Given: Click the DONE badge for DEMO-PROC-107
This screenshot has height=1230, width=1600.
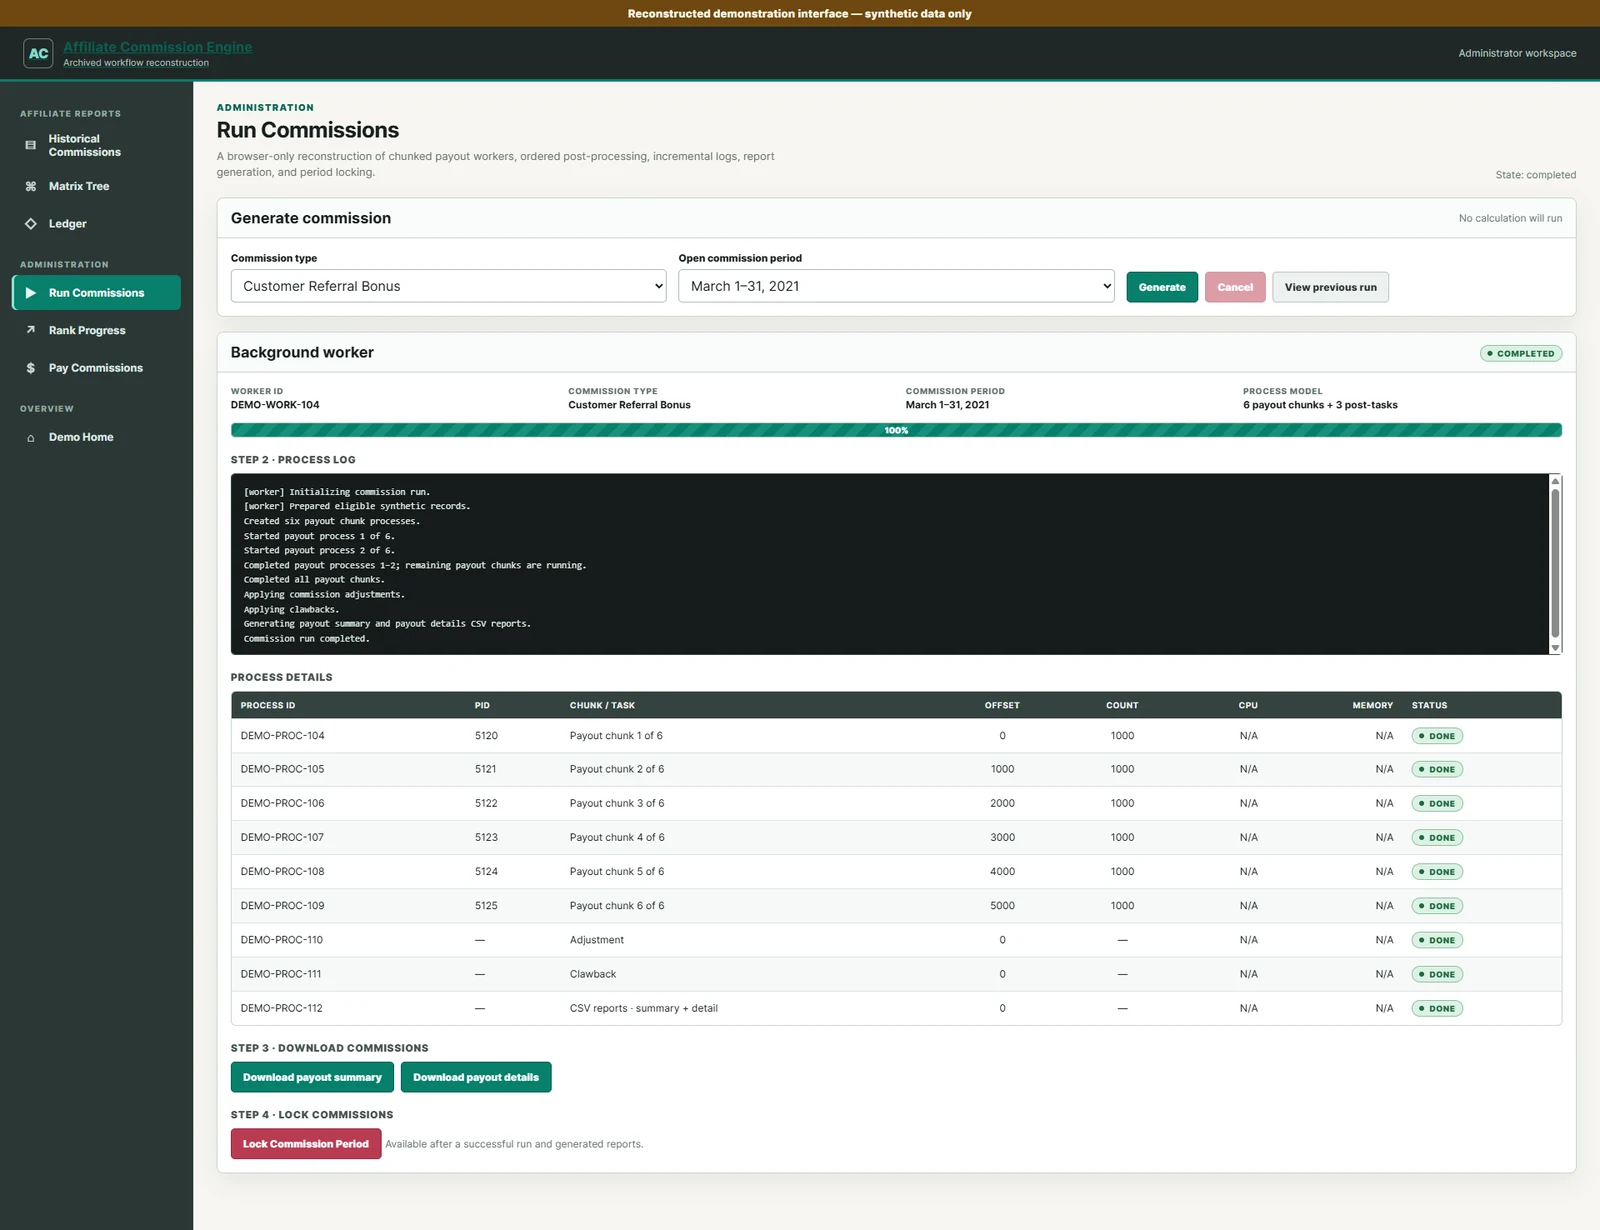Looking at the screenshot, I should pos(1437,838).
